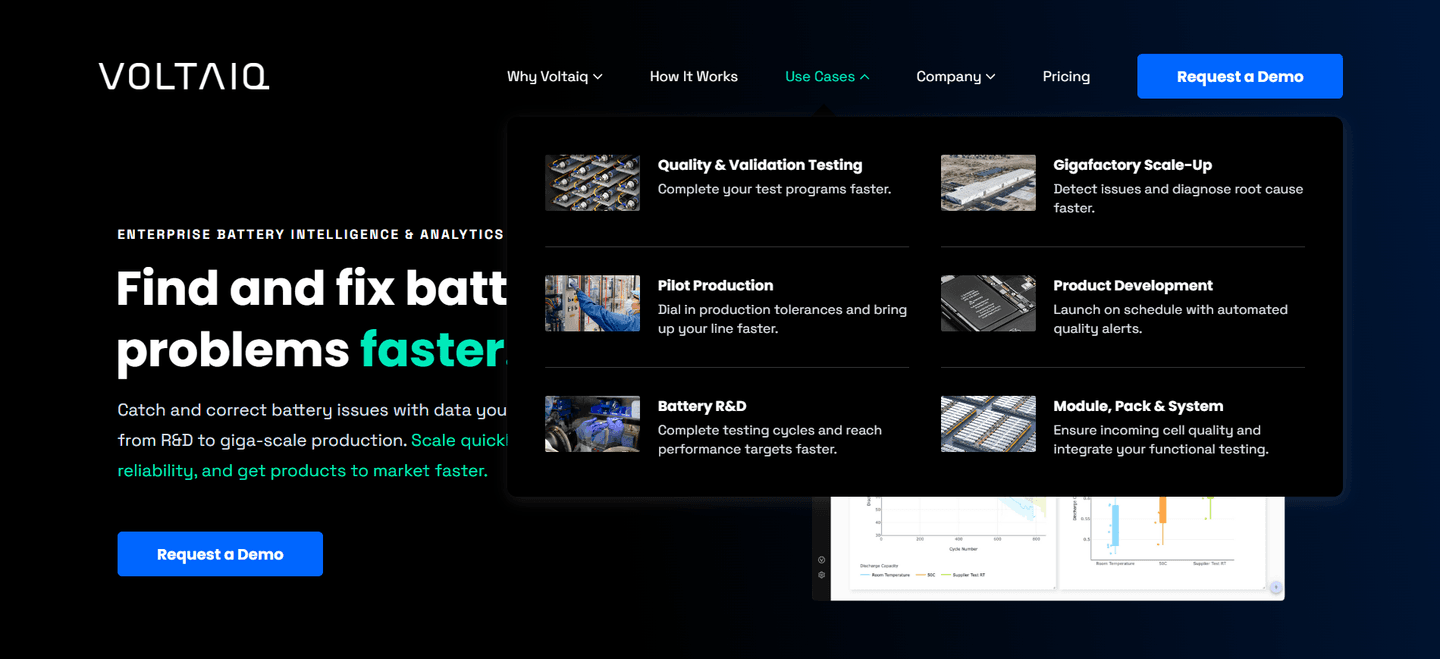Click "Complete testing cycles and reach performance targets" text
Viewport: 1440px width, 659px height.
pos(769,440)
